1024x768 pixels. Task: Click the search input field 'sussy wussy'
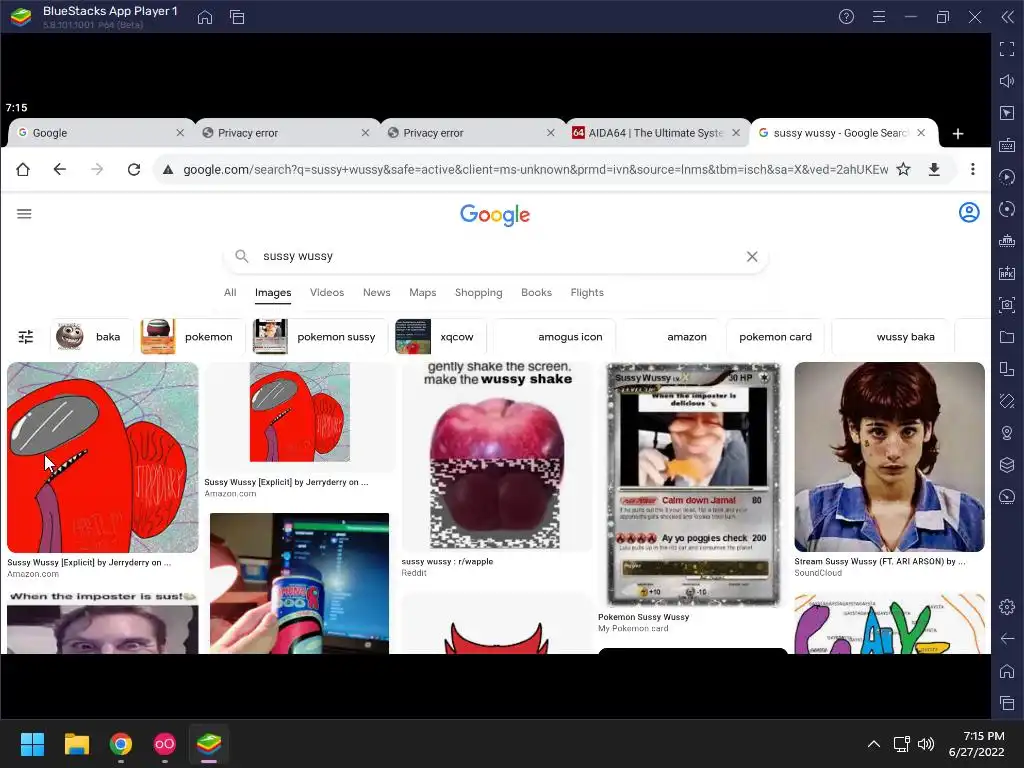(x=495, y=257)
